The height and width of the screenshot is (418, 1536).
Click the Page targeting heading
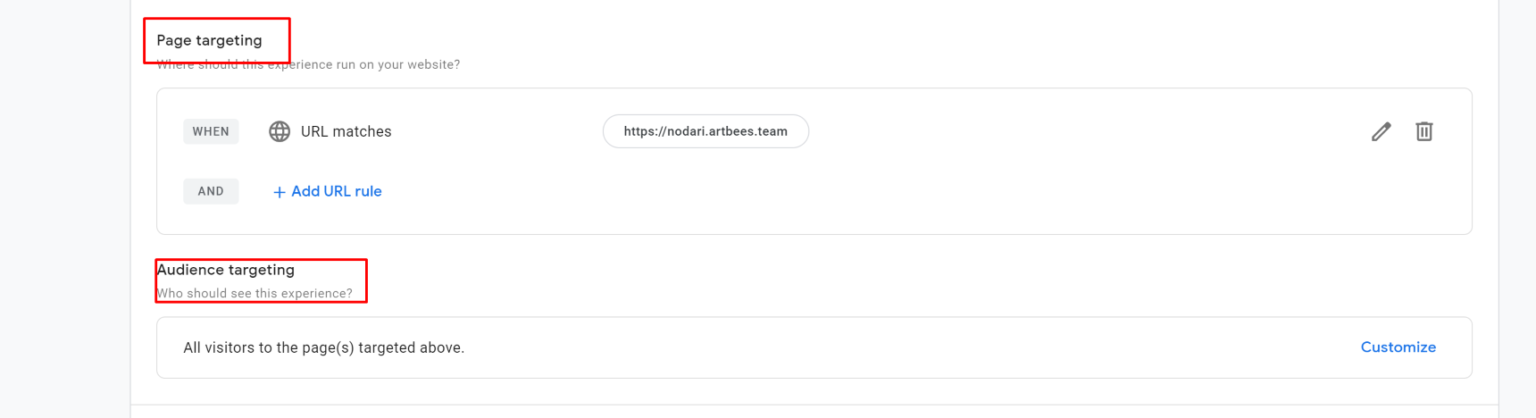209,40
